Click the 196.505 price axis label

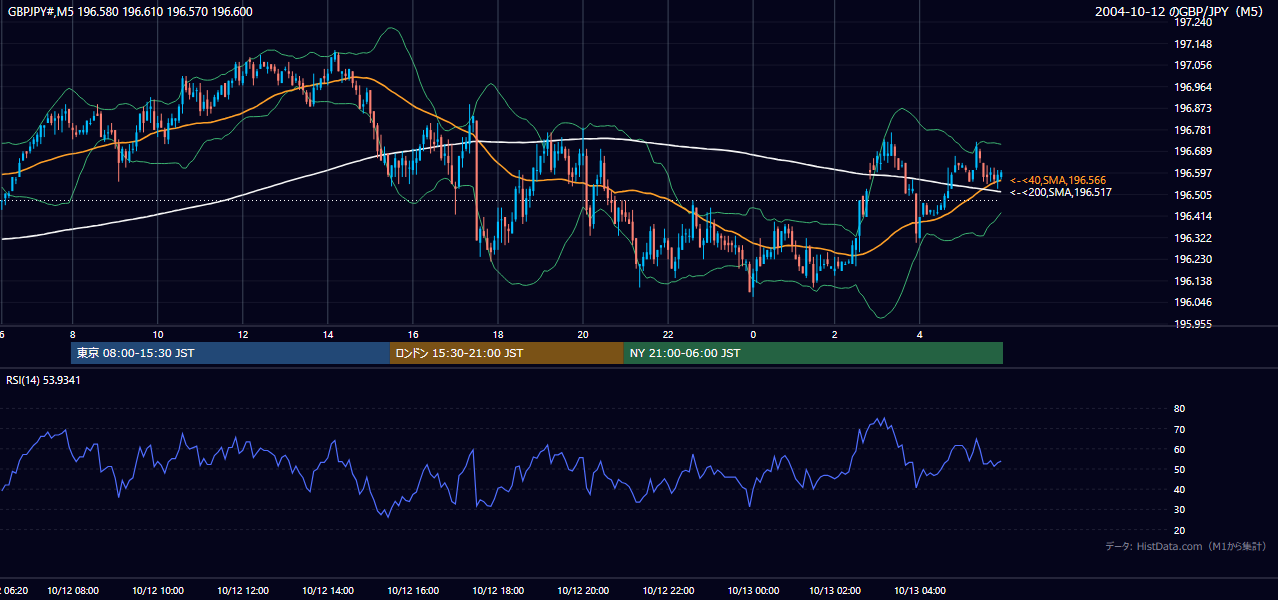tap(1192, 195)
